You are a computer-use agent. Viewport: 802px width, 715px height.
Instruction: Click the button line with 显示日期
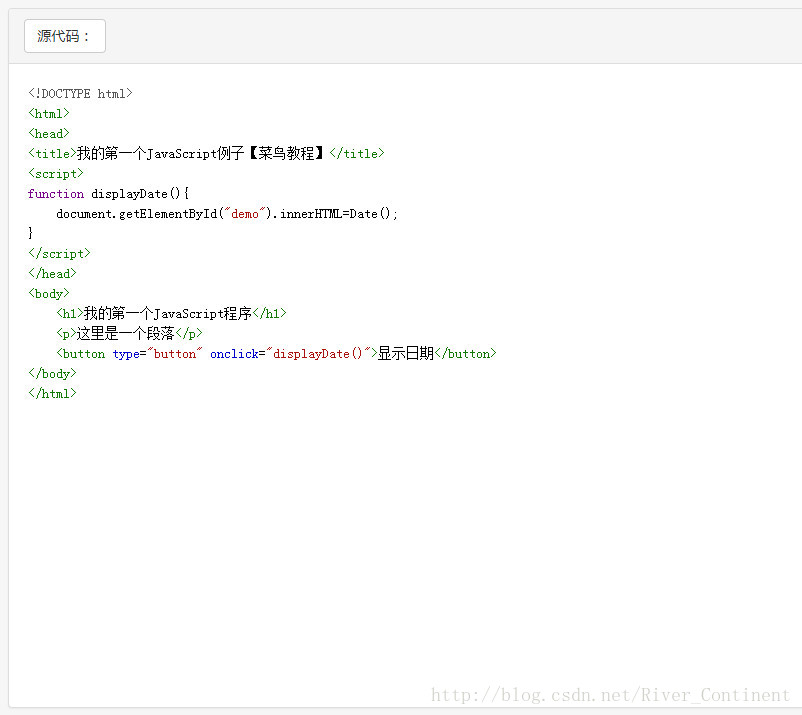pyautogui.click(x=276, y=353)
